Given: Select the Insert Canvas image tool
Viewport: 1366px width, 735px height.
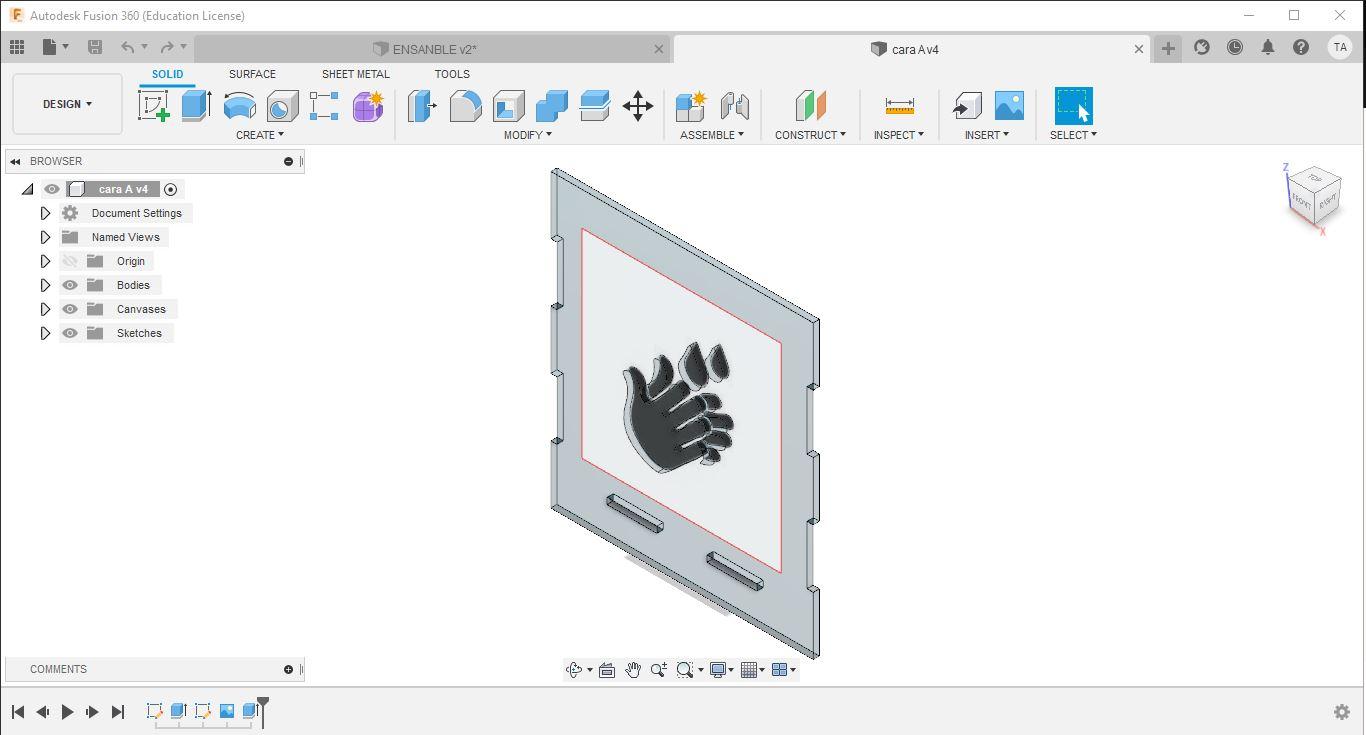Looking at the screenshot, I should tap(1009, 106).
